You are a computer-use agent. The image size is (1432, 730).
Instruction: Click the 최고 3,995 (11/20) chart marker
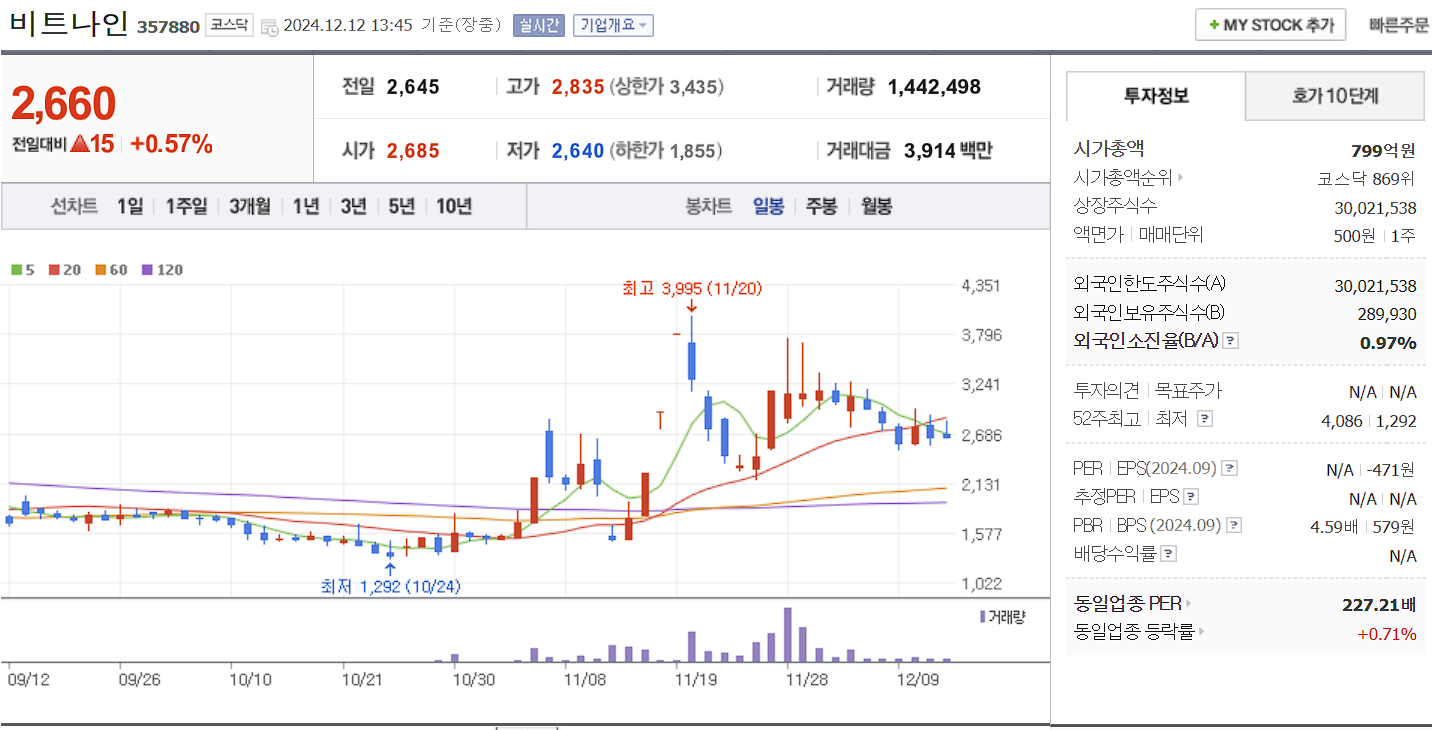click(690, 288)
